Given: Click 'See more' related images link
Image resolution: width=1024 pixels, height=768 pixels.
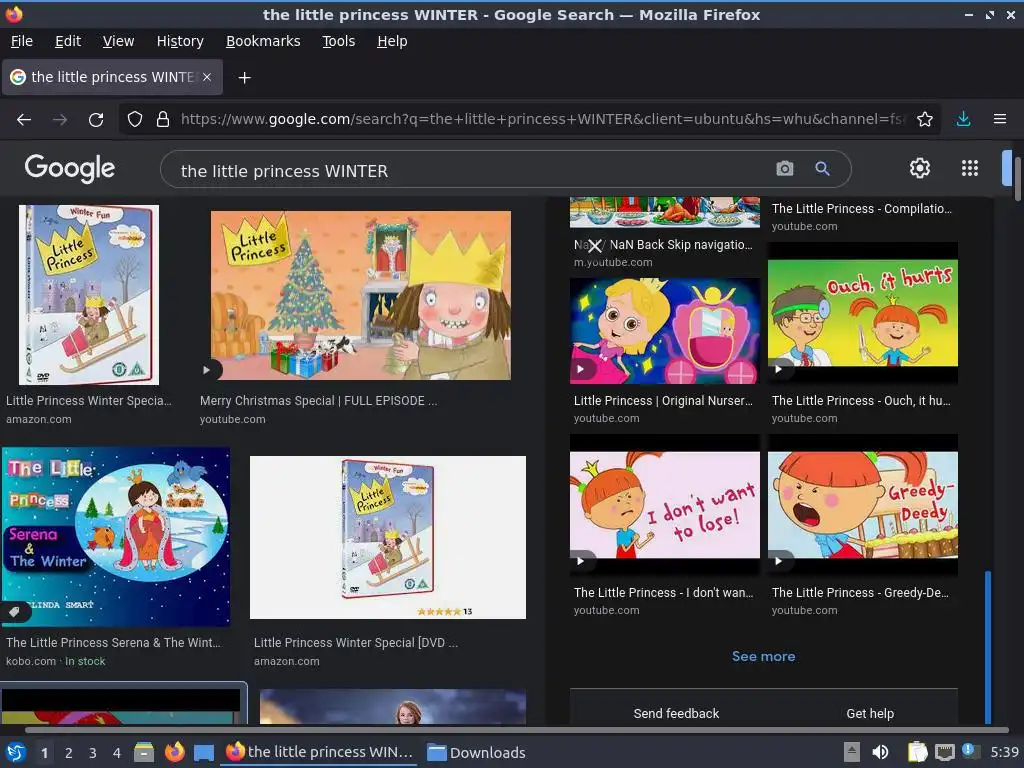Looking at the screenshot, I should pos(763,656).
